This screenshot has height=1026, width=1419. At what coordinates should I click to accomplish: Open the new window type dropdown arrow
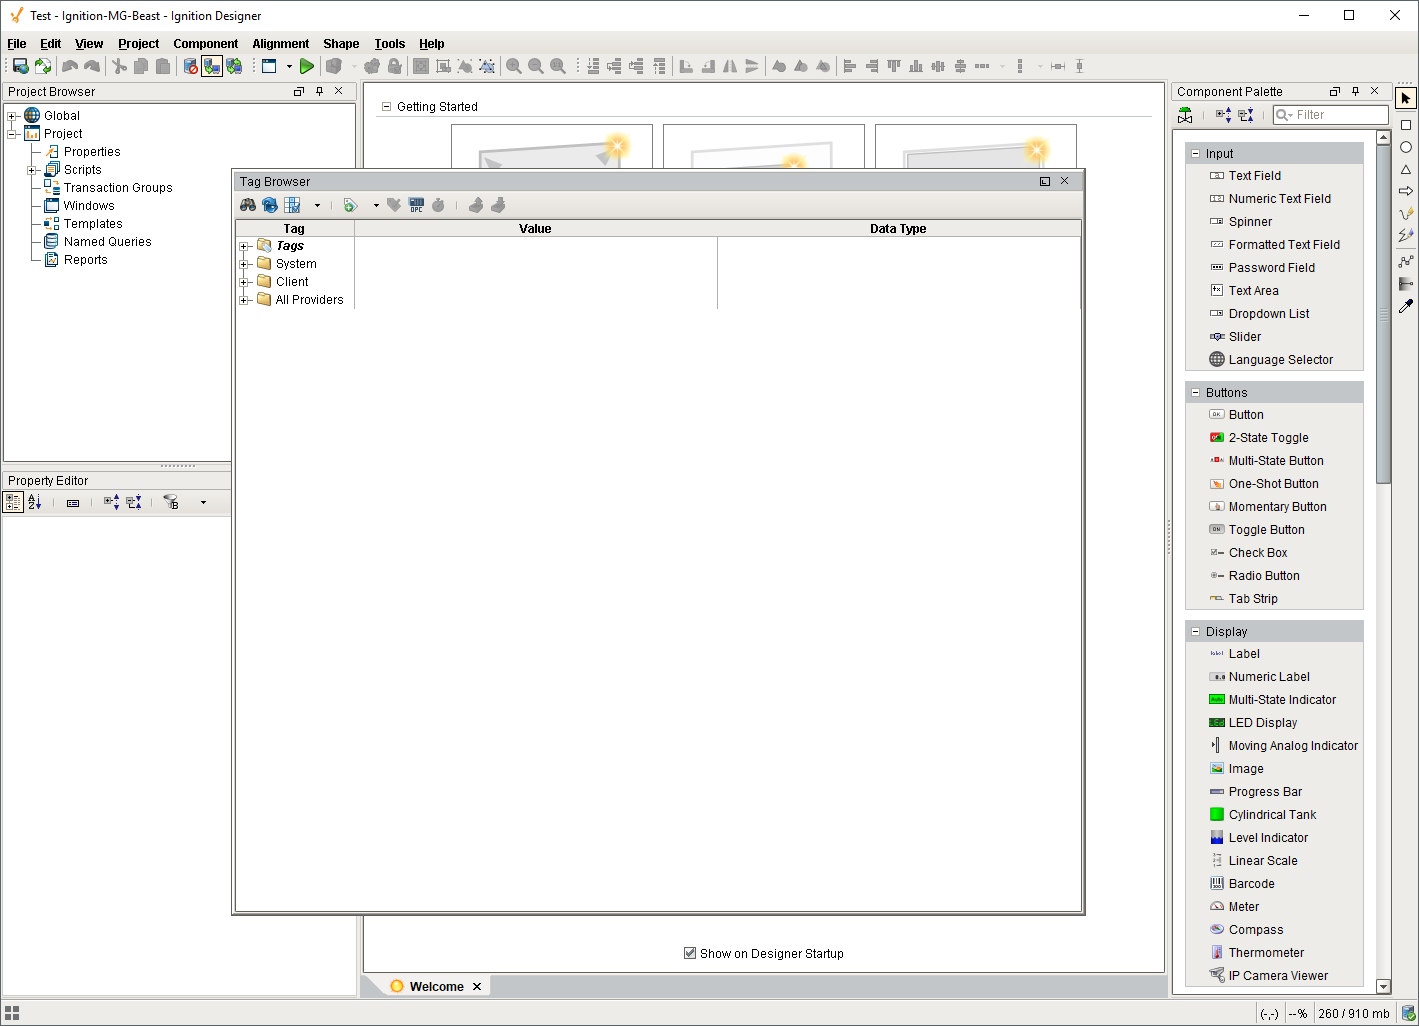(289, 66)
